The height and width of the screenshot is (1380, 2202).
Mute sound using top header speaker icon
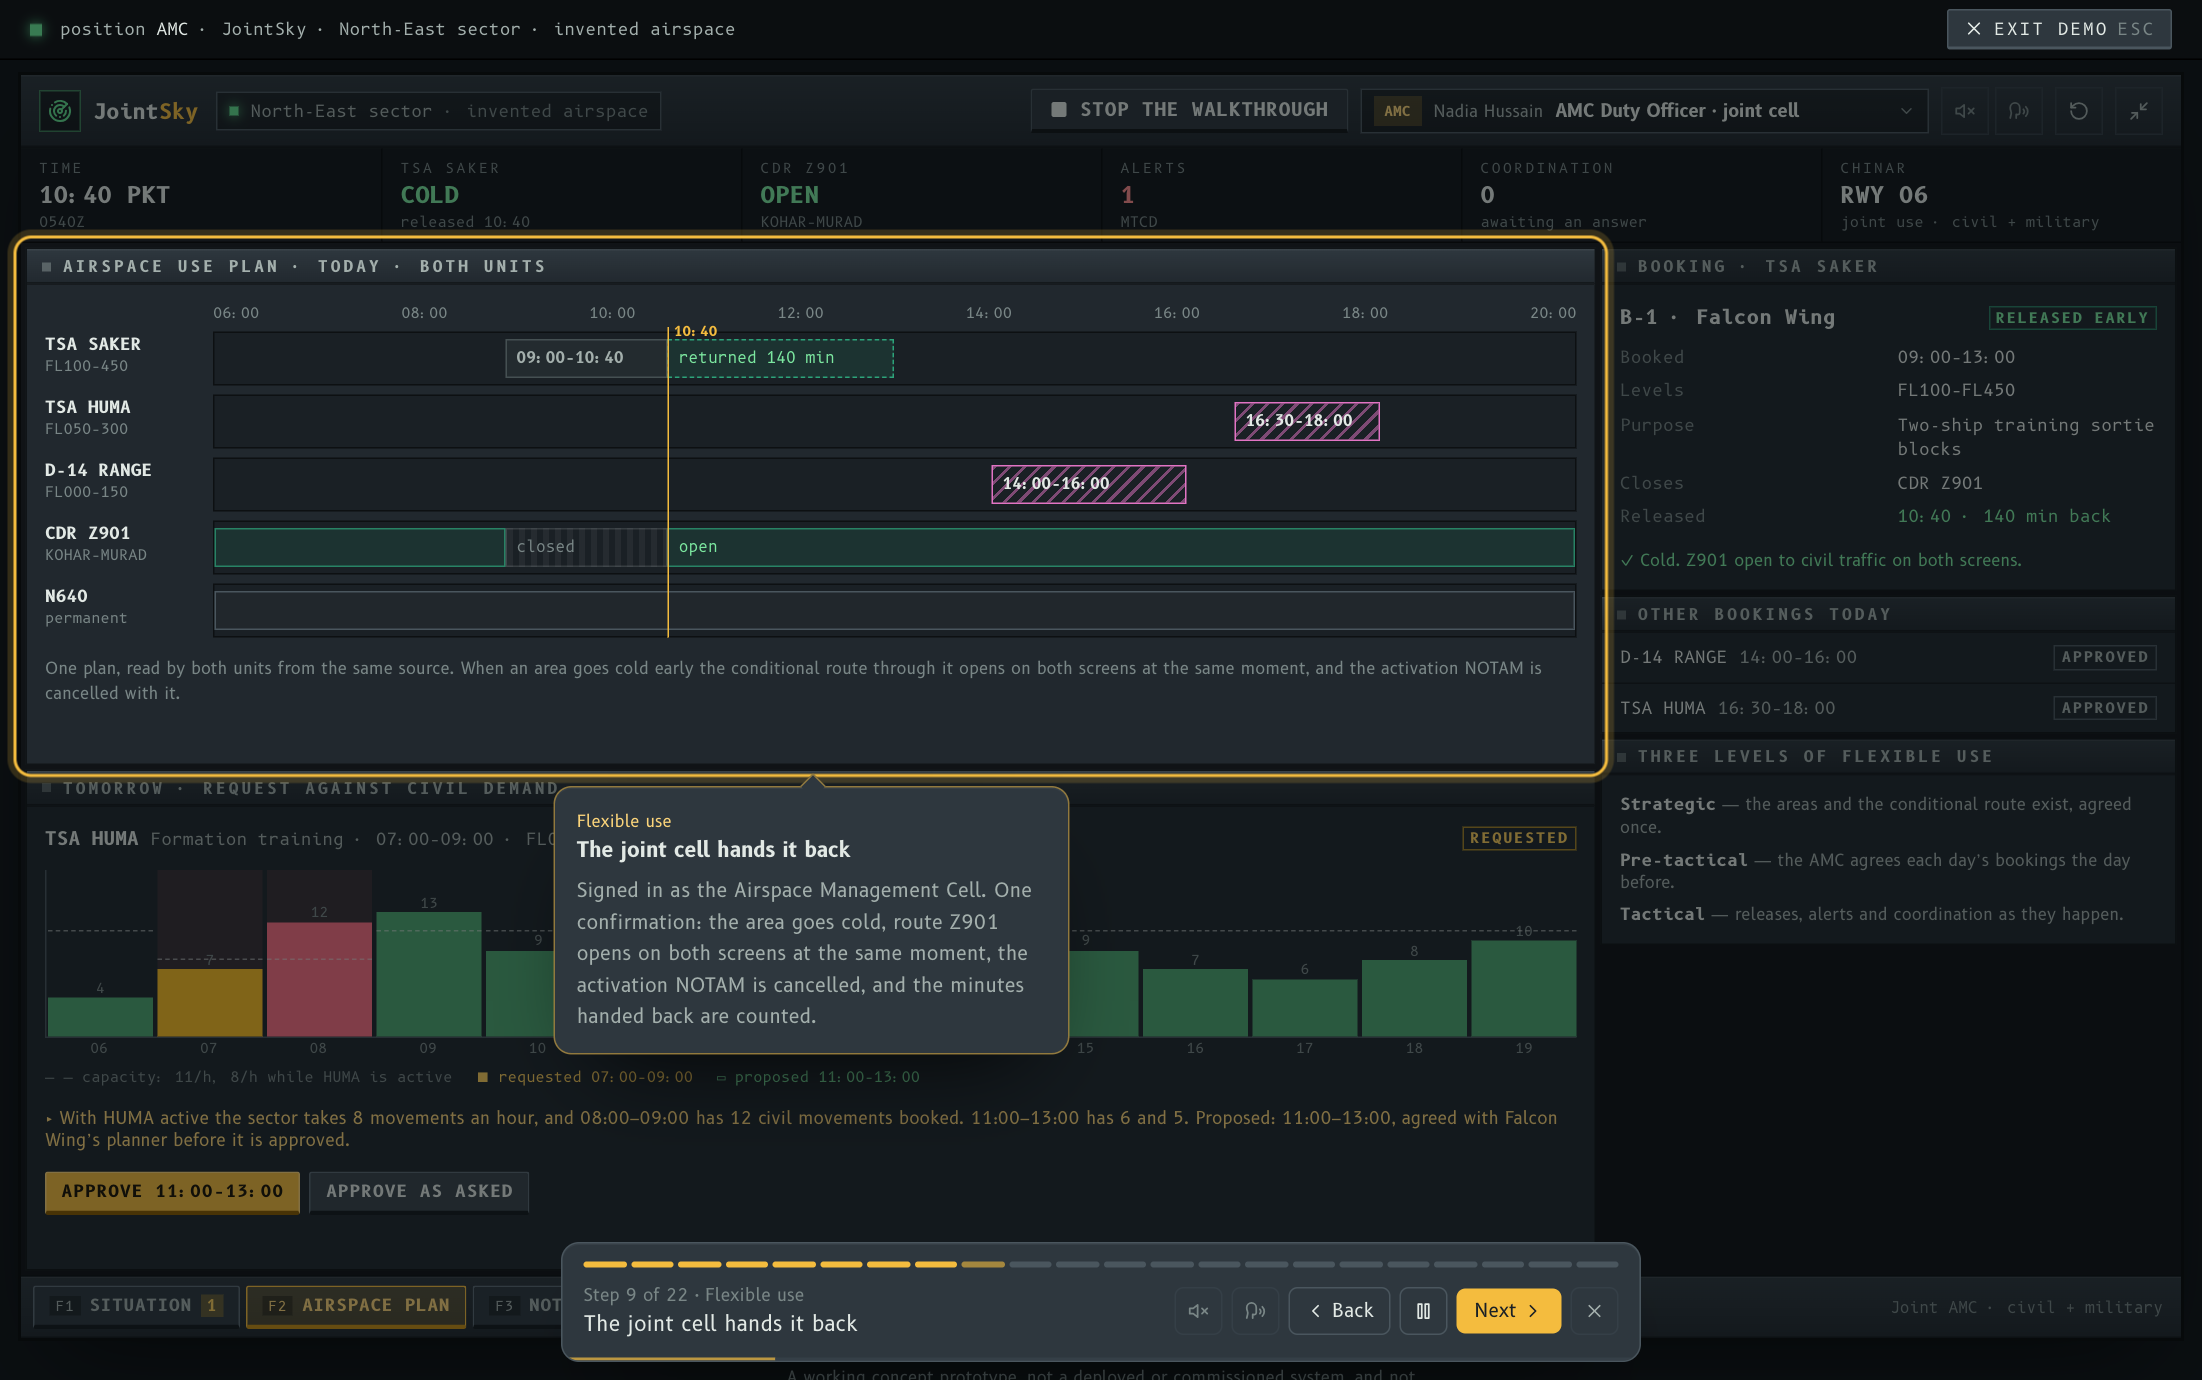[1964, 111]
